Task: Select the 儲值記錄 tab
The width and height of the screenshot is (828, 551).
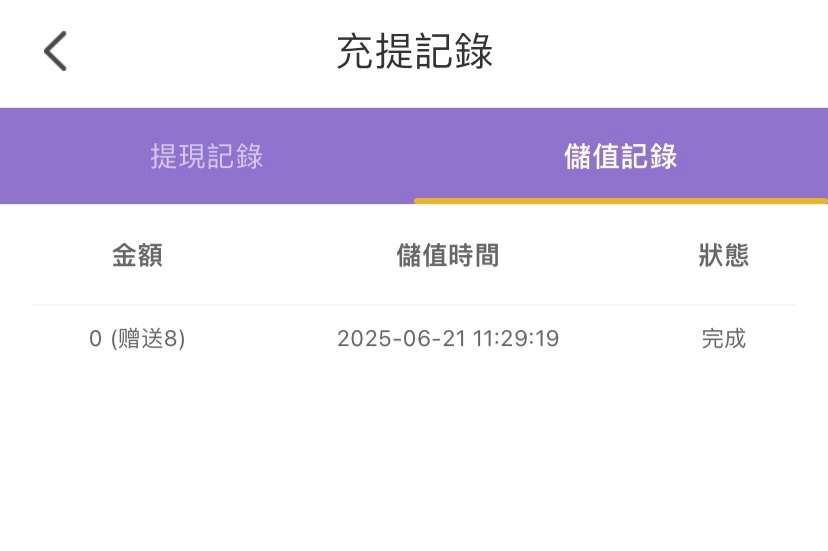Action: (x=620, y=156)
